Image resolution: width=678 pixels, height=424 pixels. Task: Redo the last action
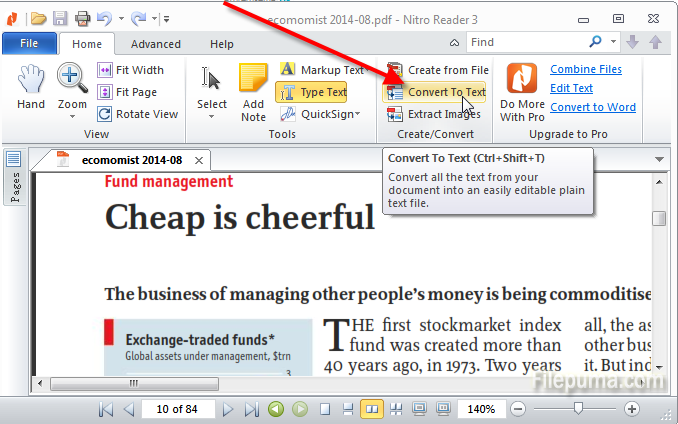tap(139, 19)
